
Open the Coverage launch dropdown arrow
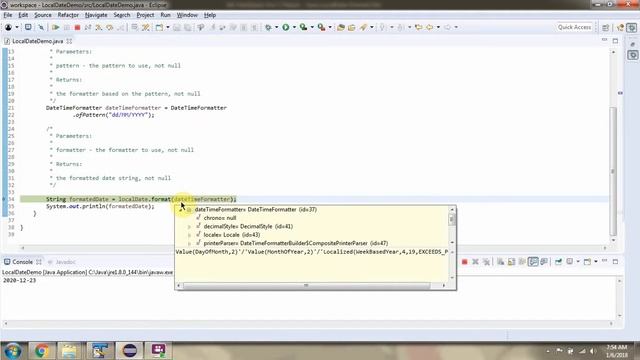[x=312, y=27]
